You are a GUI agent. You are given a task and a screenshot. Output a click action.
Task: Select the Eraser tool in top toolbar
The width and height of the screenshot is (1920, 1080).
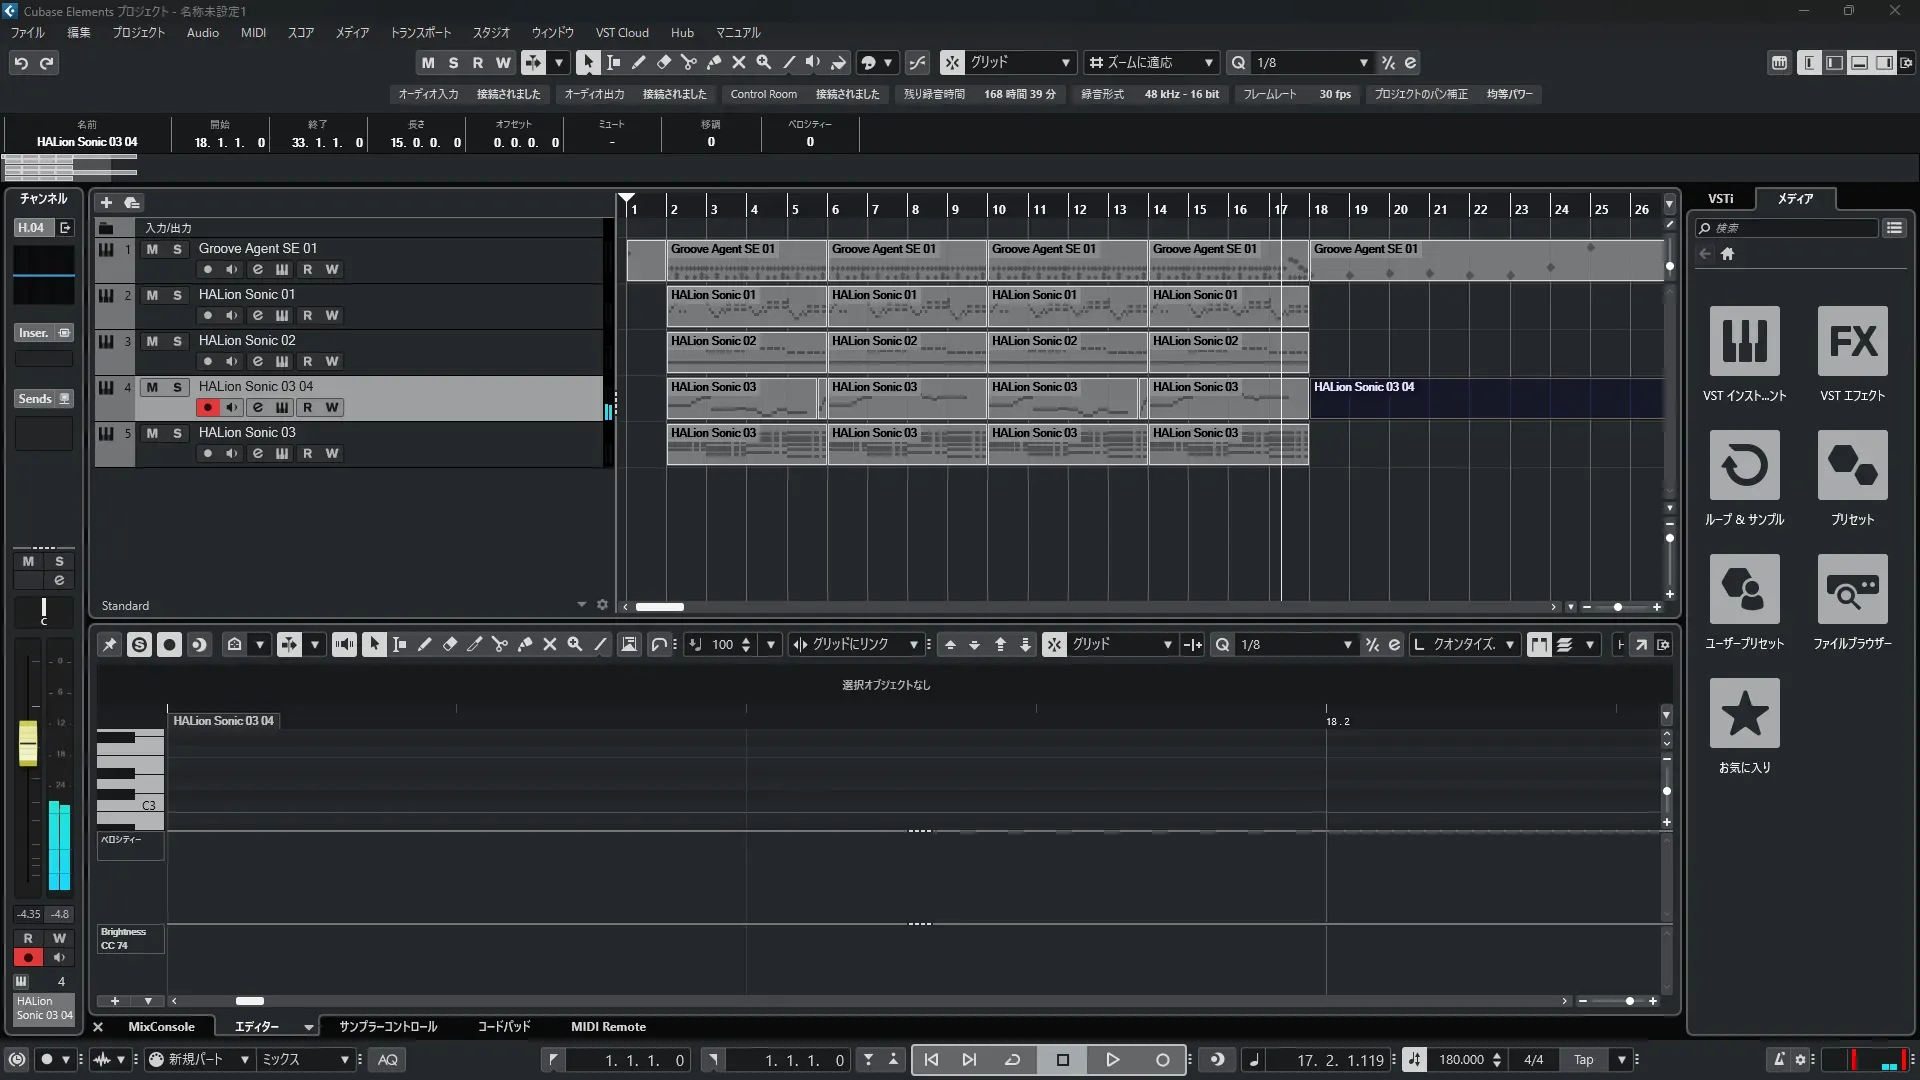tap(663, 62)
